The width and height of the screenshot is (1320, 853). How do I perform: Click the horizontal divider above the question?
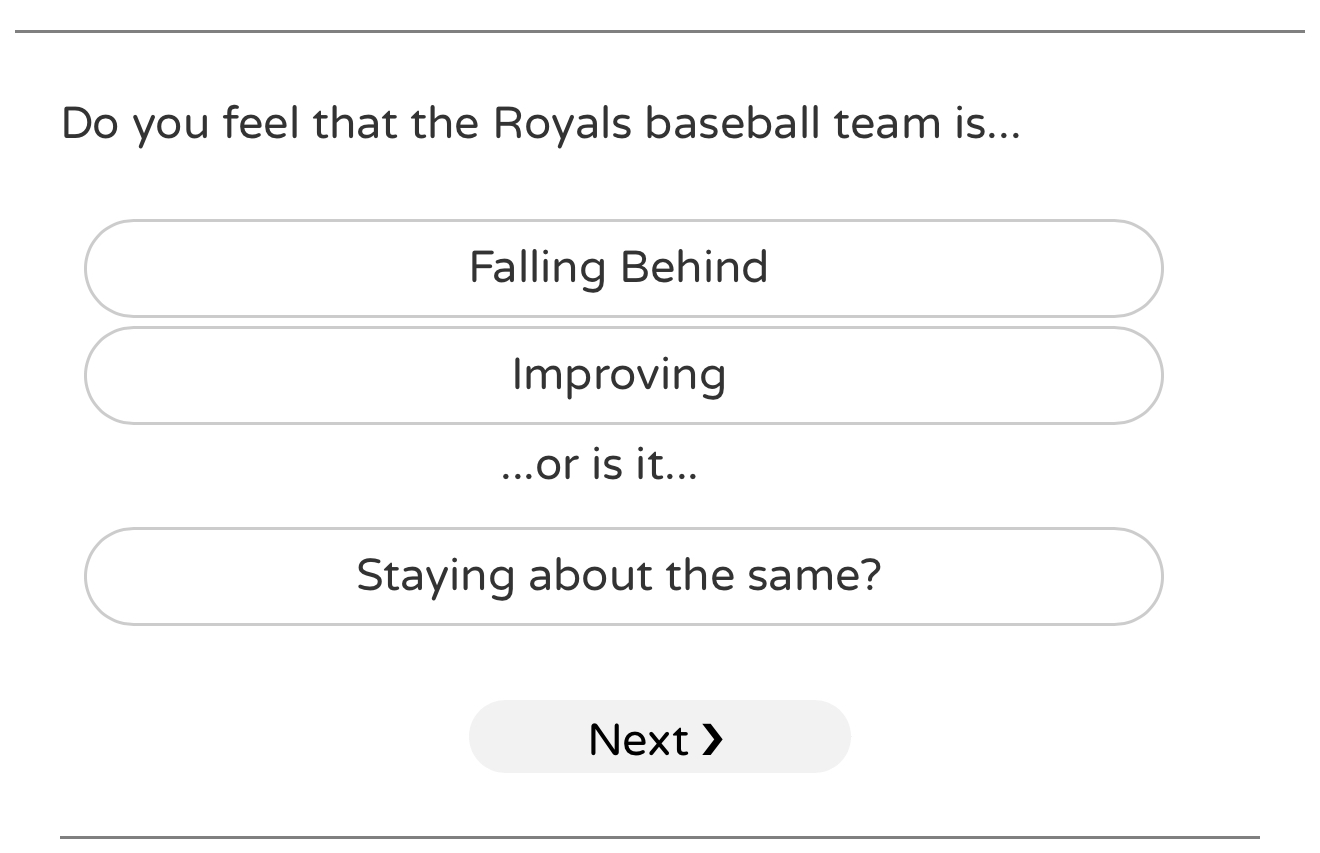(660, 32)
